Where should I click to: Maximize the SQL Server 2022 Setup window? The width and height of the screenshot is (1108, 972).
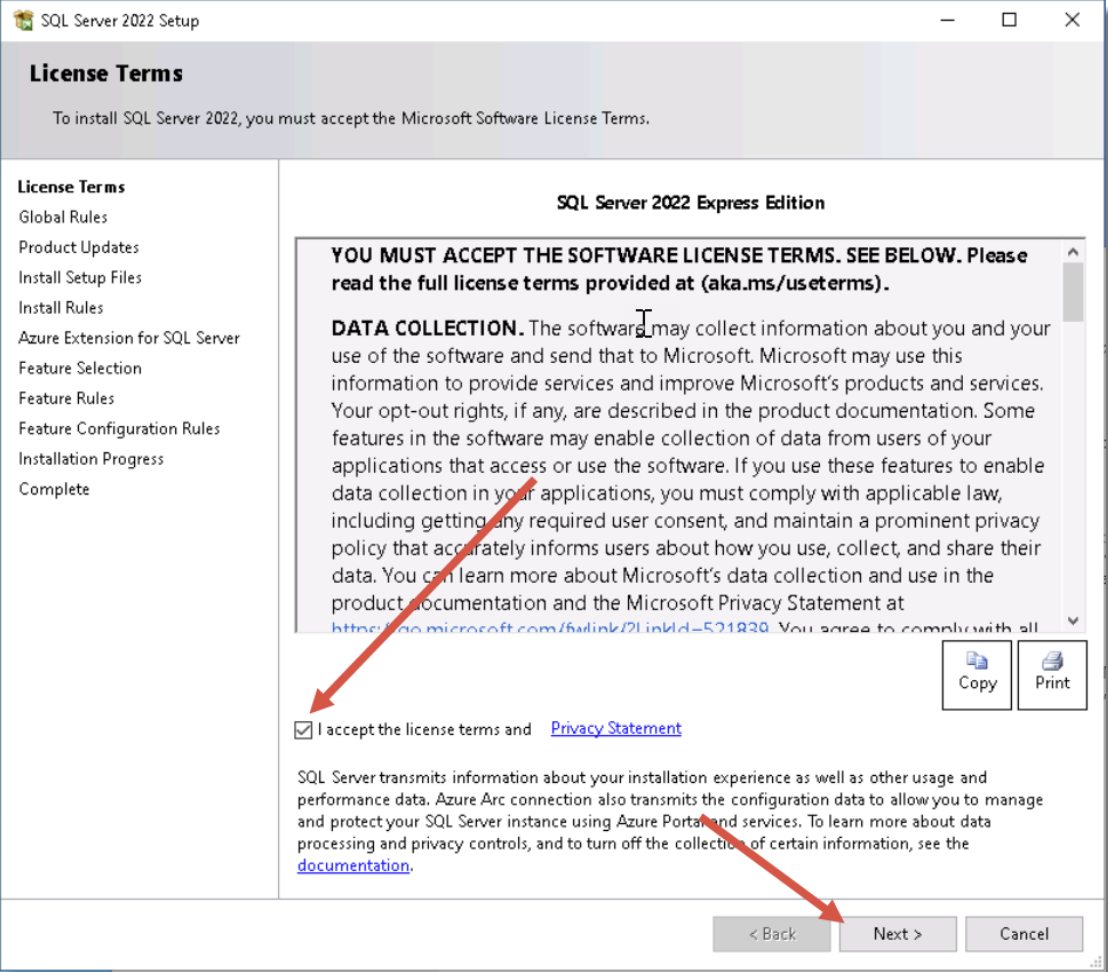pos(1010,20)
